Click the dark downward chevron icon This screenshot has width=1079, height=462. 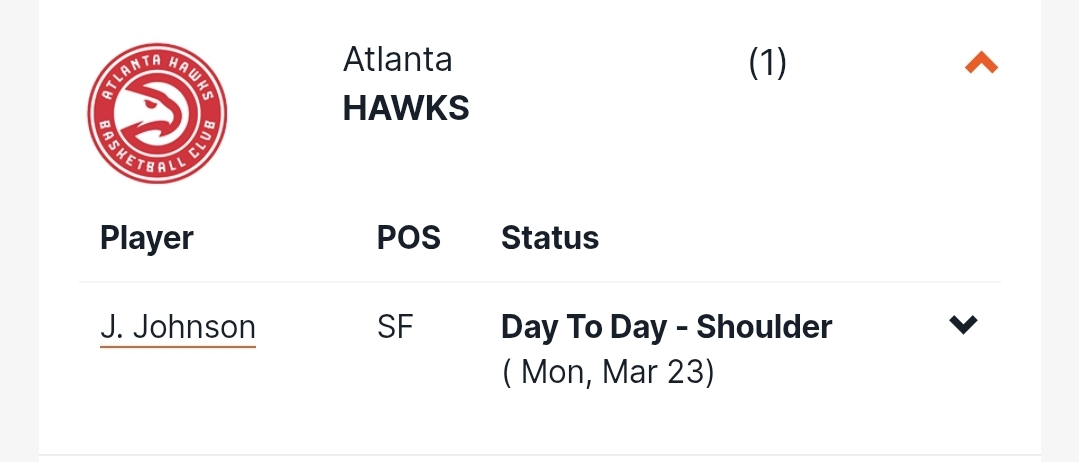point(963,324)
